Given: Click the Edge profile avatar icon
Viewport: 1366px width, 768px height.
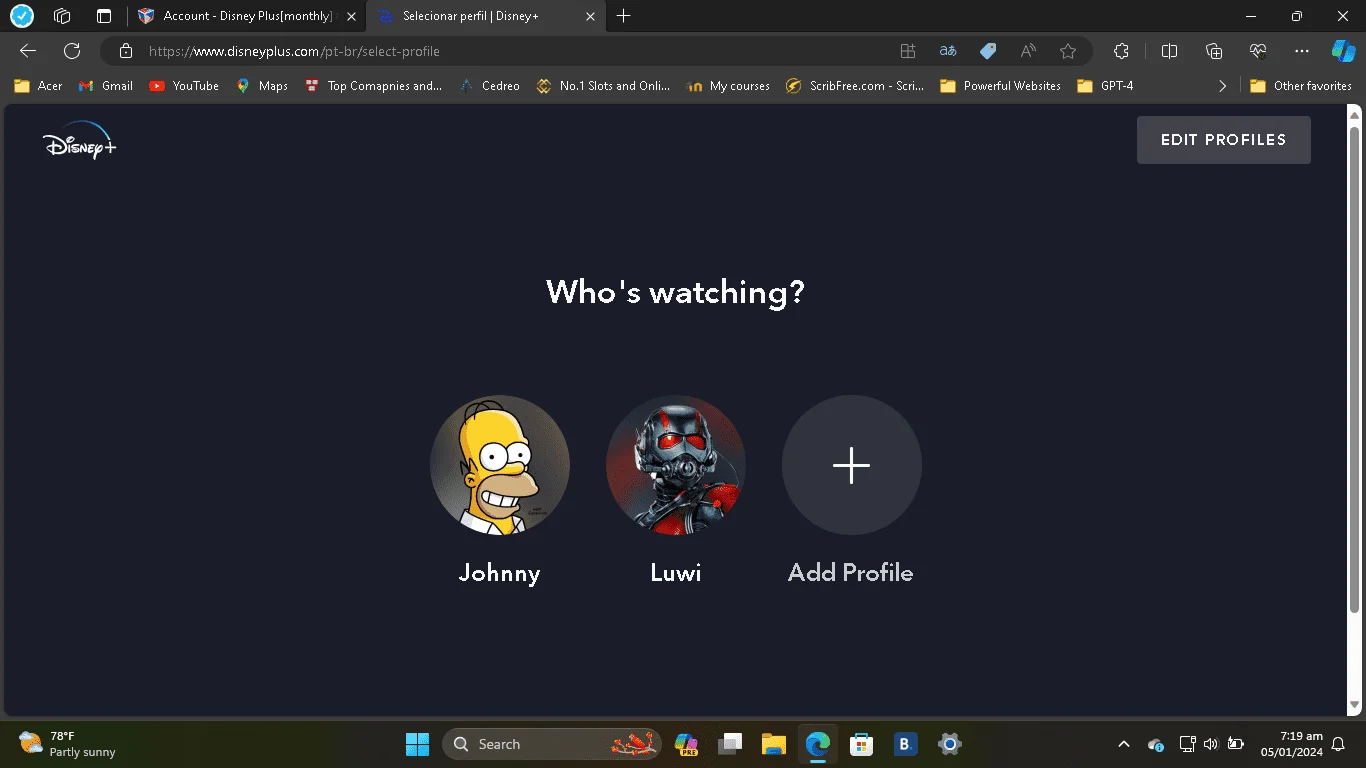Looking at the screenshot, I should (x=21, y=16).
